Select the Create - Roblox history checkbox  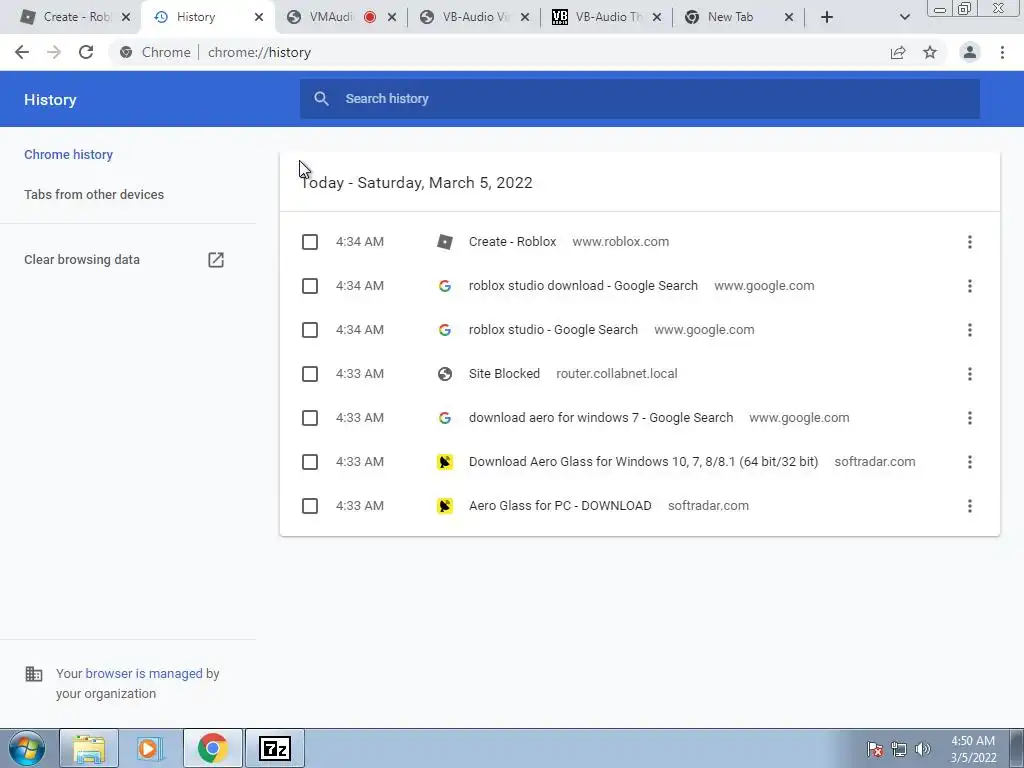(x=310, y=242)
